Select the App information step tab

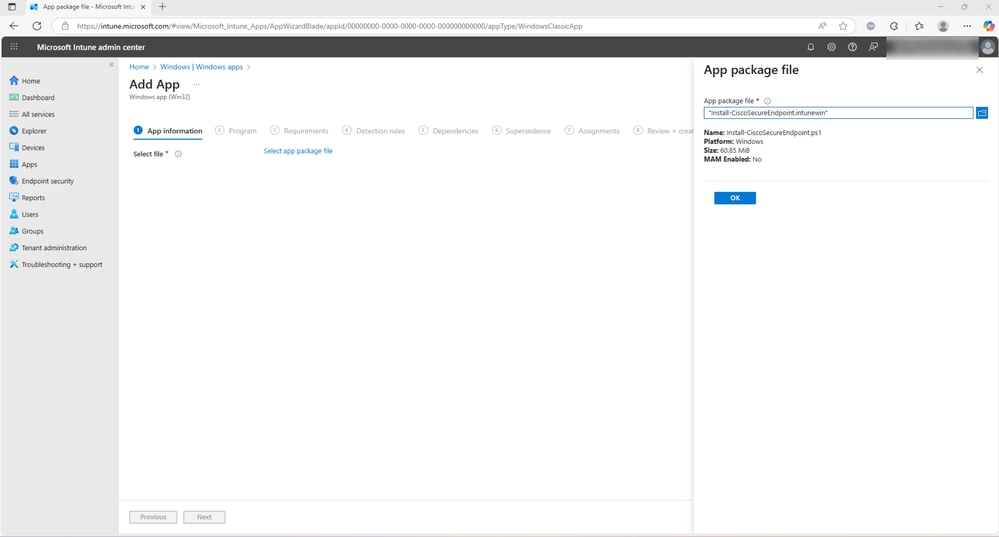[x=168, y=131]
